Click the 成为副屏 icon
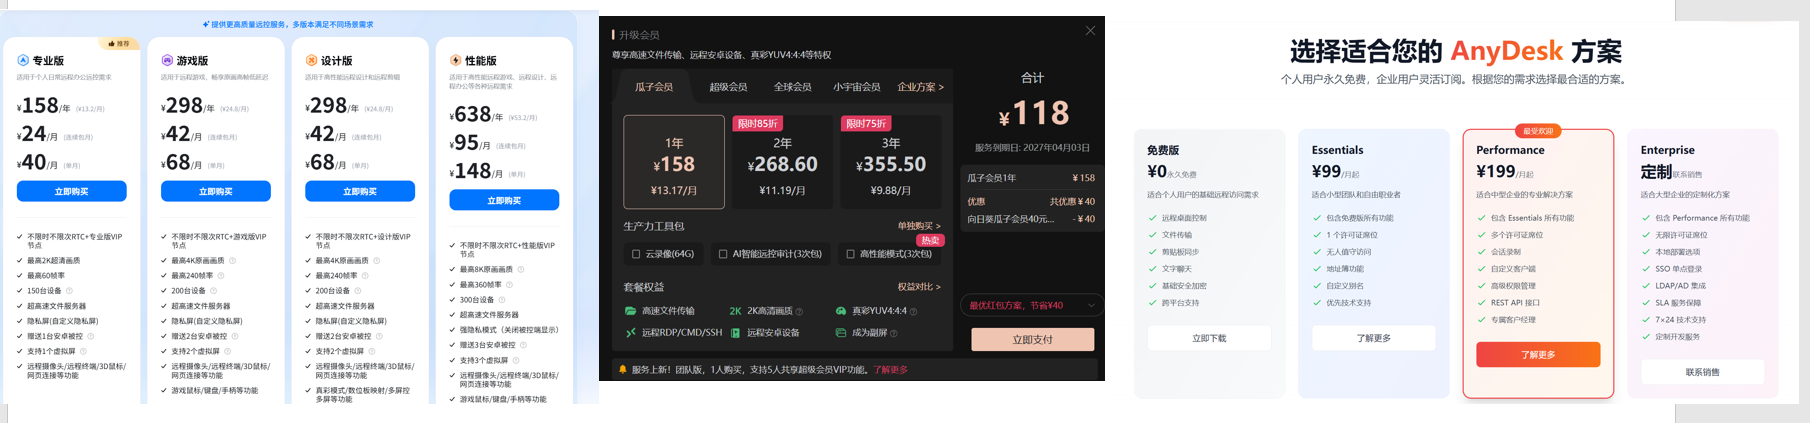Viewport: 1810px width, 423px height. click(x=841, y=333)
